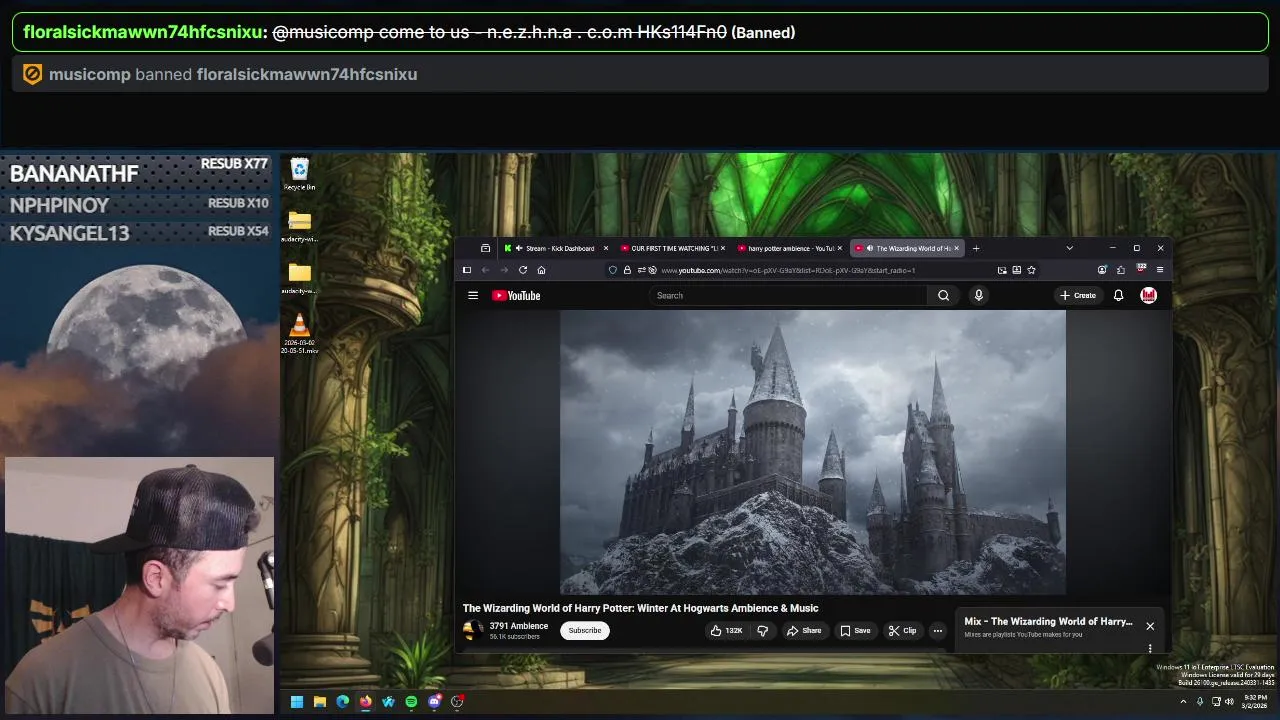
Task: Switch to harry potter ambience tab
Action: point(790,248)
